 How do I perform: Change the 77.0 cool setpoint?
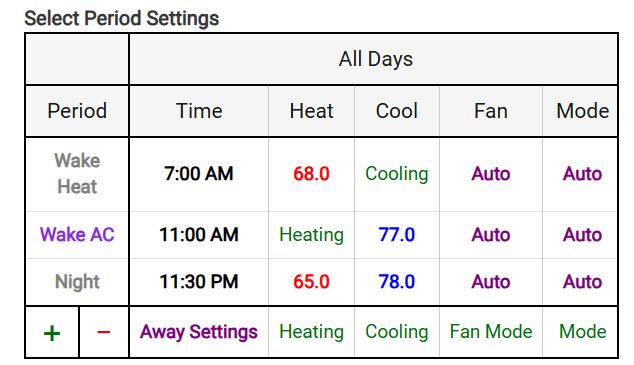(x=397, y=234)
